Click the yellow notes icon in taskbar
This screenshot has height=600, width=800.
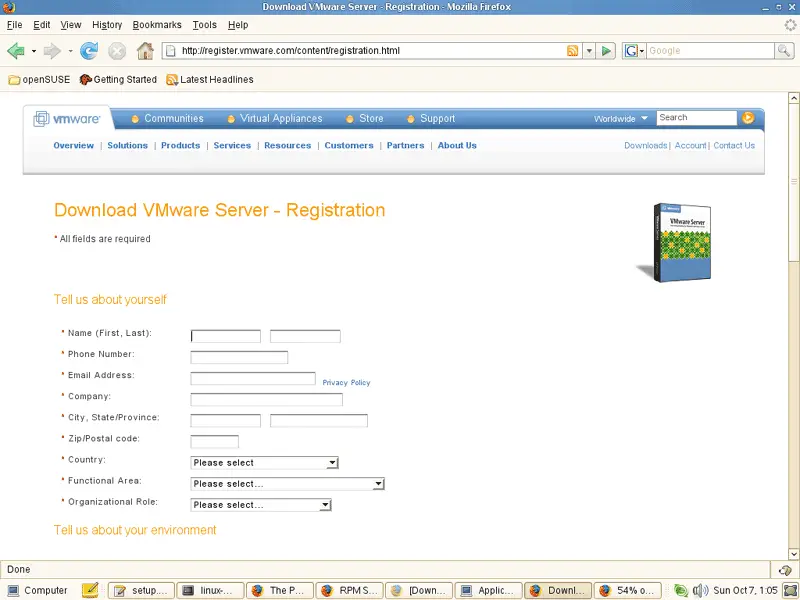(x=90, y=590)
